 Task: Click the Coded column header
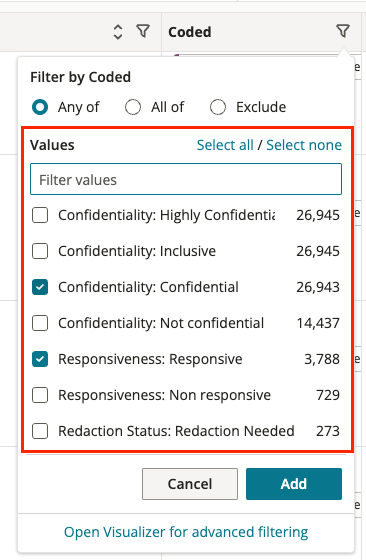(190, 32)
